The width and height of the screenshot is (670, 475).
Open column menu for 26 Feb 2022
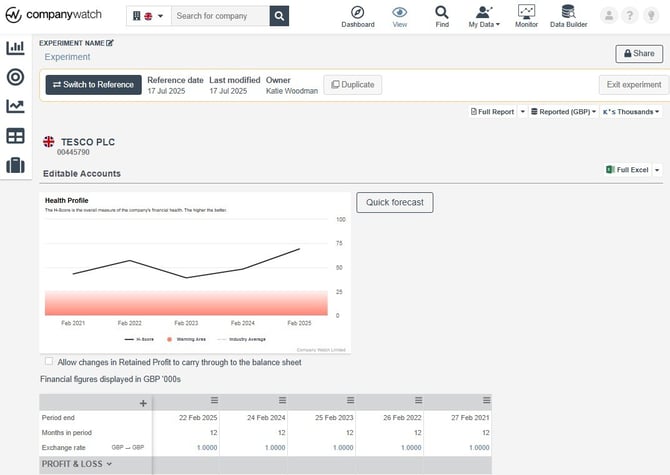point(418,400)
